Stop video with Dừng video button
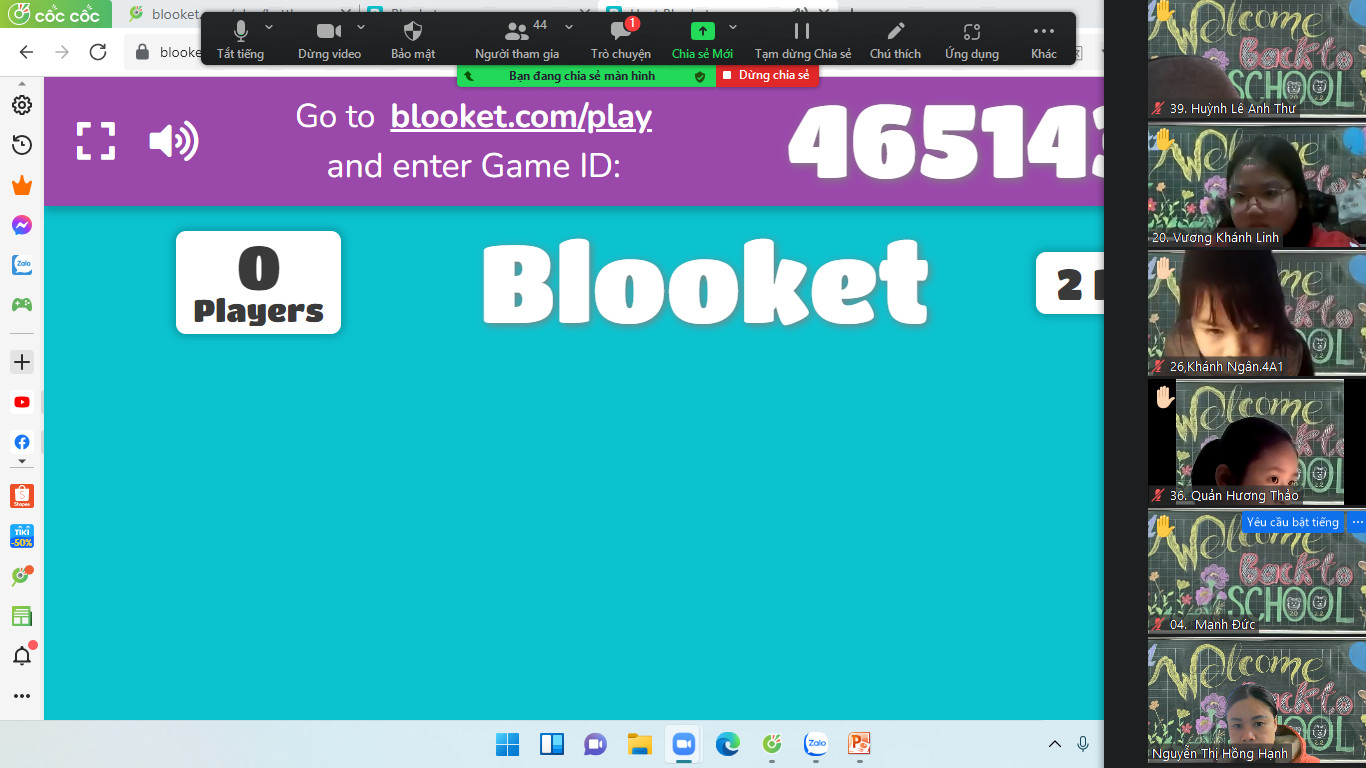 (329, 39)
